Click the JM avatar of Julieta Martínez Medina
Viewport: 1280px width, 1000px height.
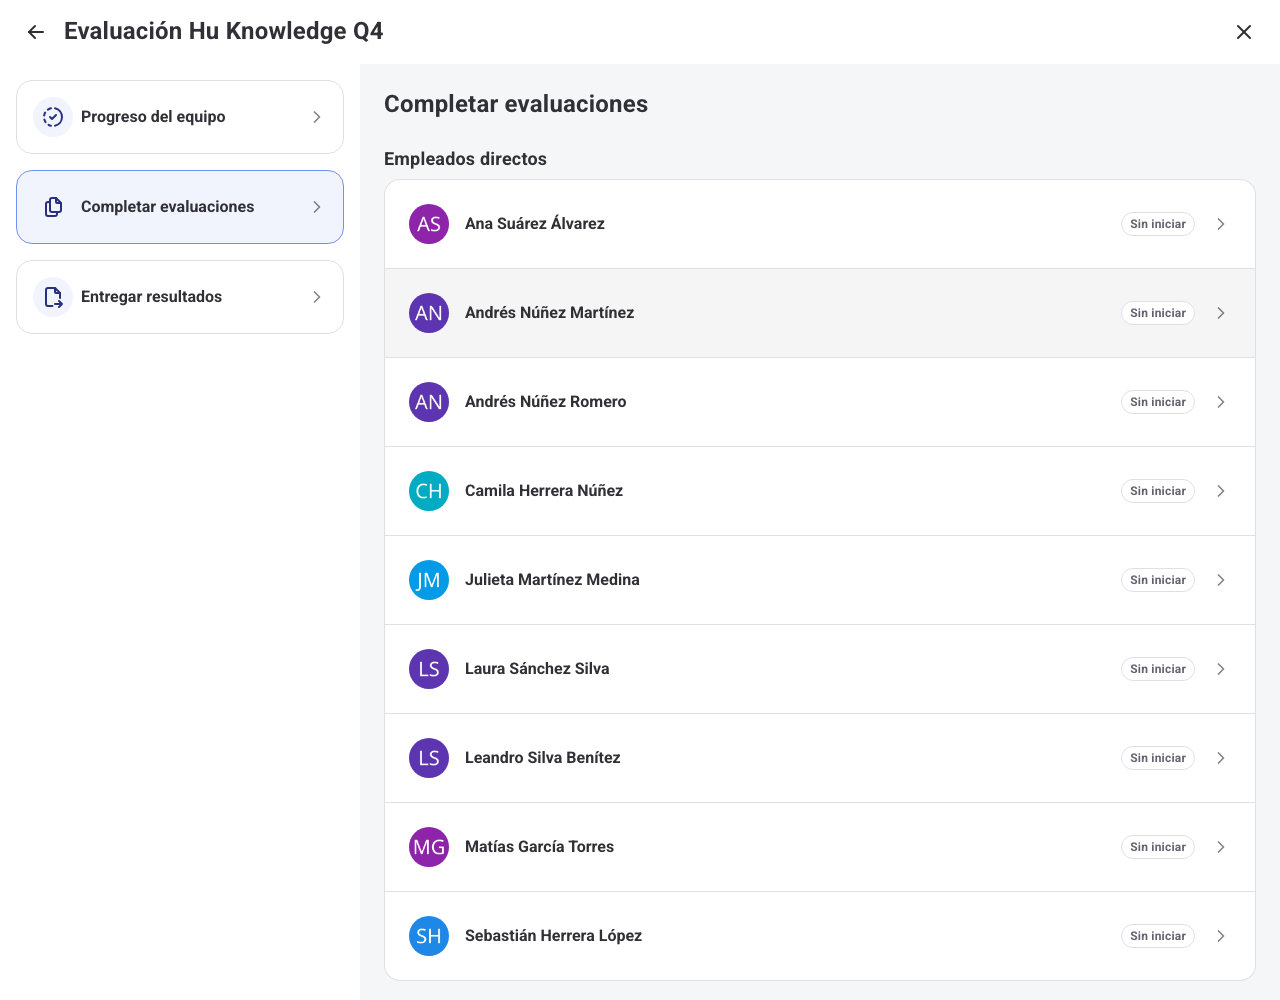(429, 580)
